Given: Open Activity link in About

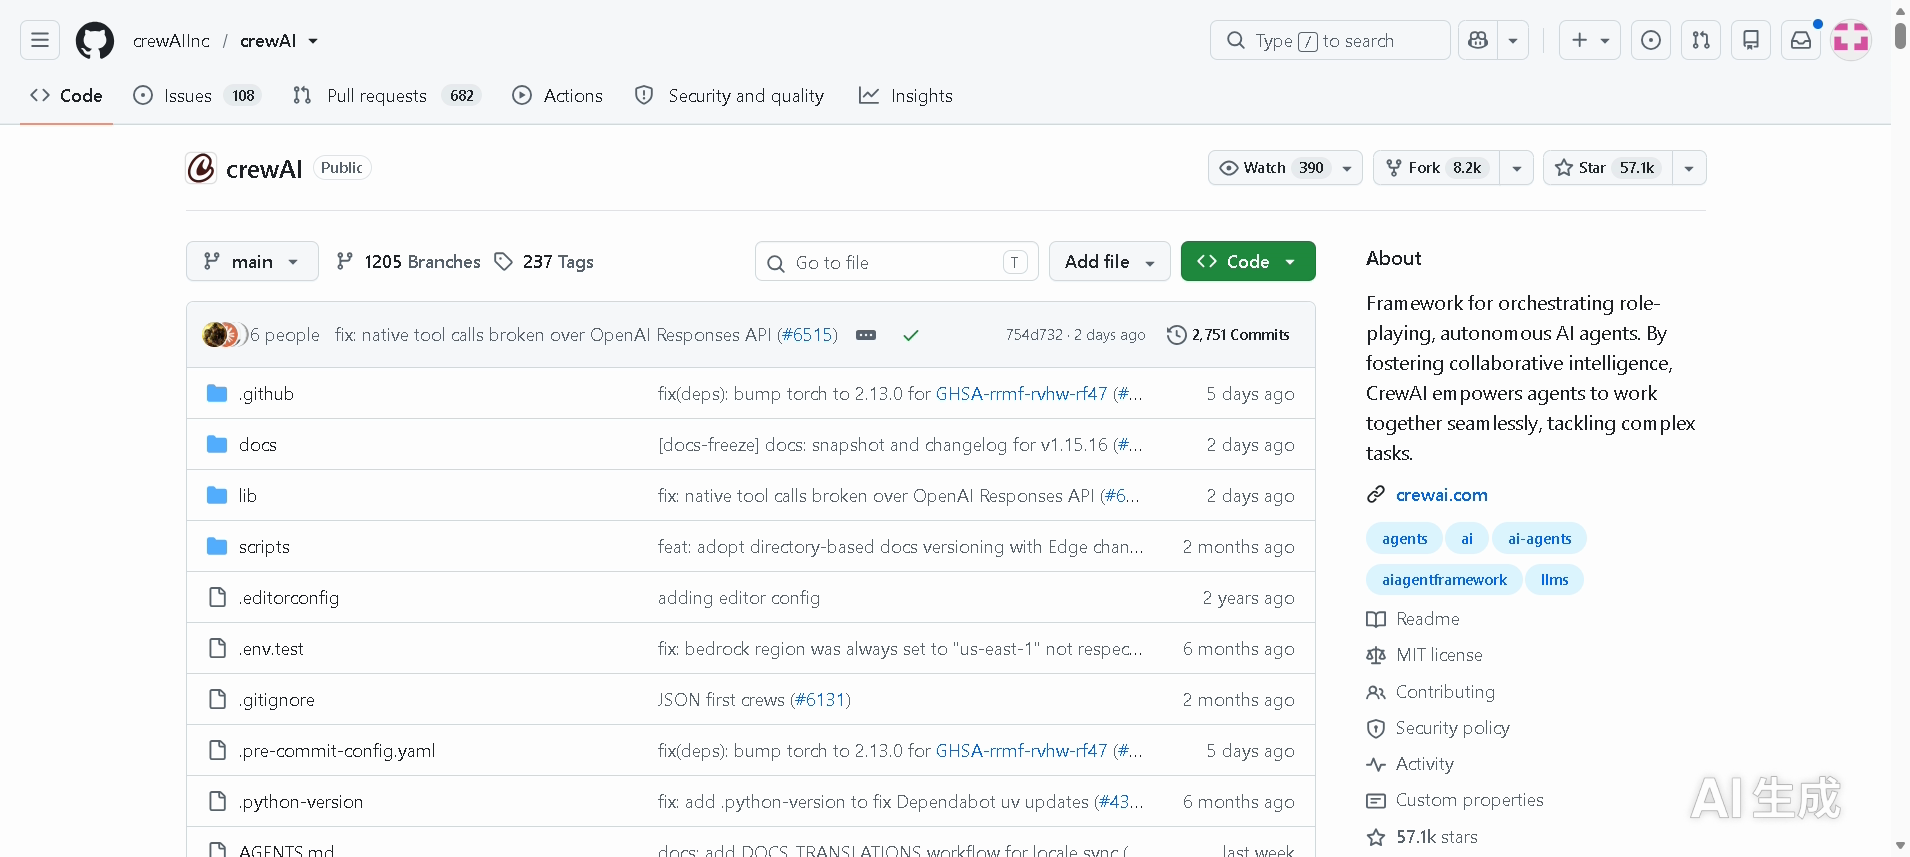Looking at the screenshot, I should coord(1410,764).
